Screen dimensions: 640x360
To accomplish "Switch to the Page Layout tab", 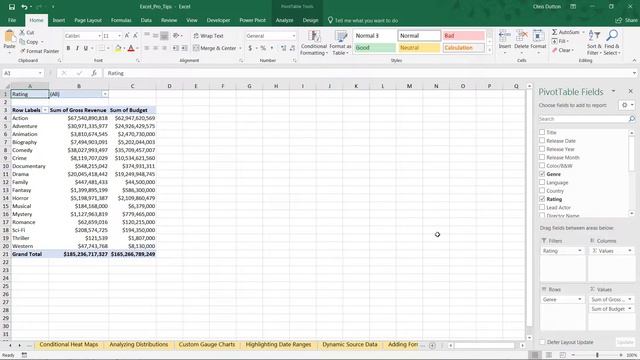I will 88,20.
